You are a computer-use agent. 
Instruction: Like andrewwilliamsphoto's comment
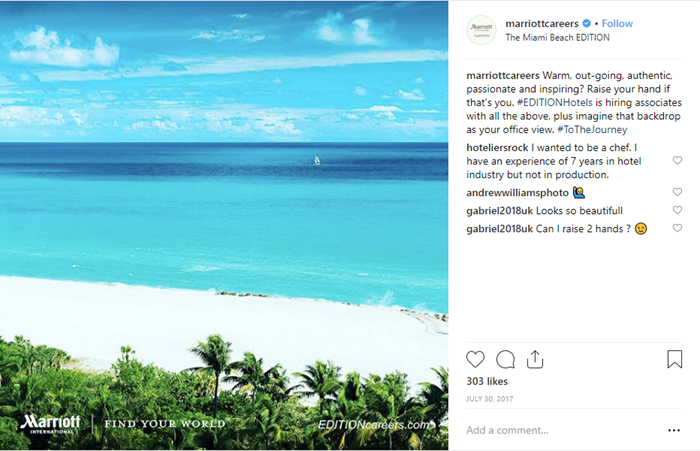coord(677,192)
